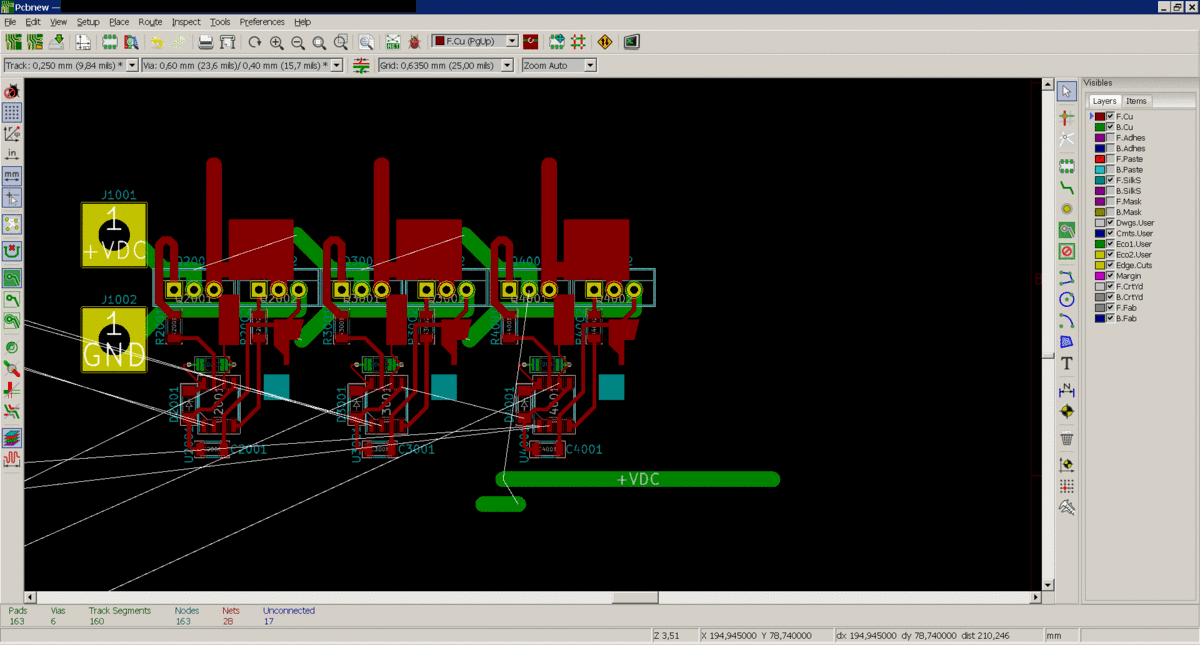The image size is (1200, 645).
Task: Click the Print board icon
Action: 205,42
